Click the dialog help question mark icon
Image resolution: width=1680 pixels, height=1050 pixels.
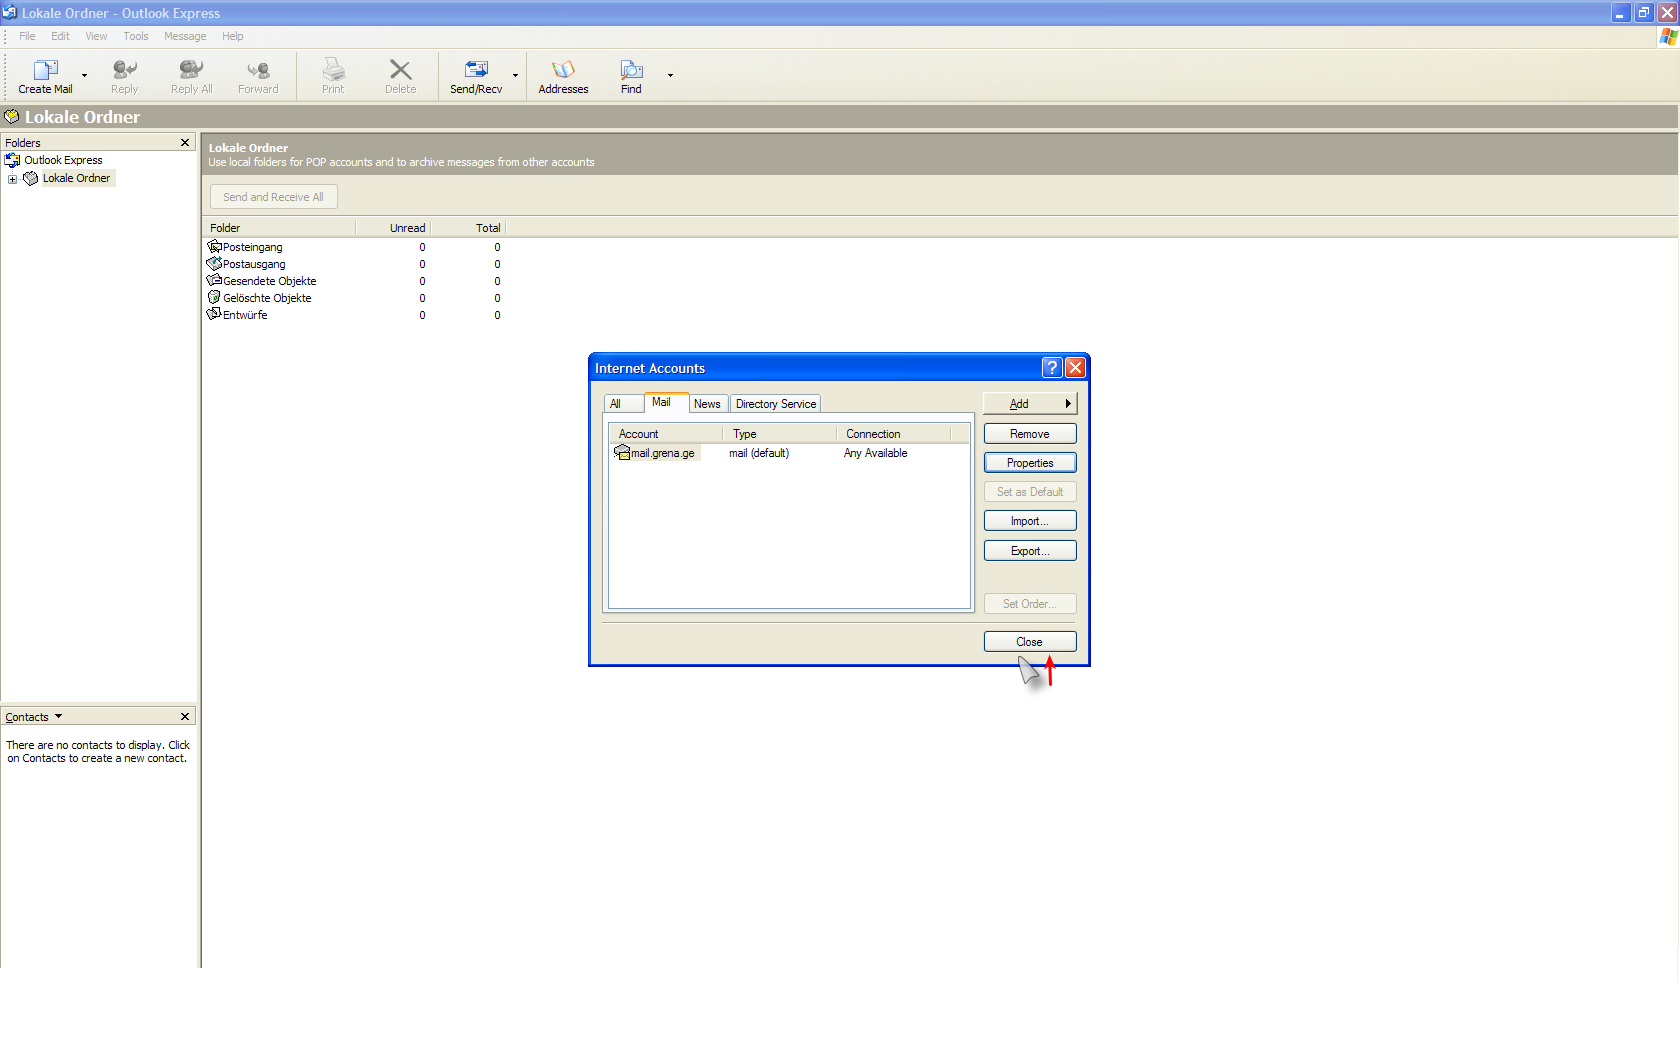[1051, 368]
